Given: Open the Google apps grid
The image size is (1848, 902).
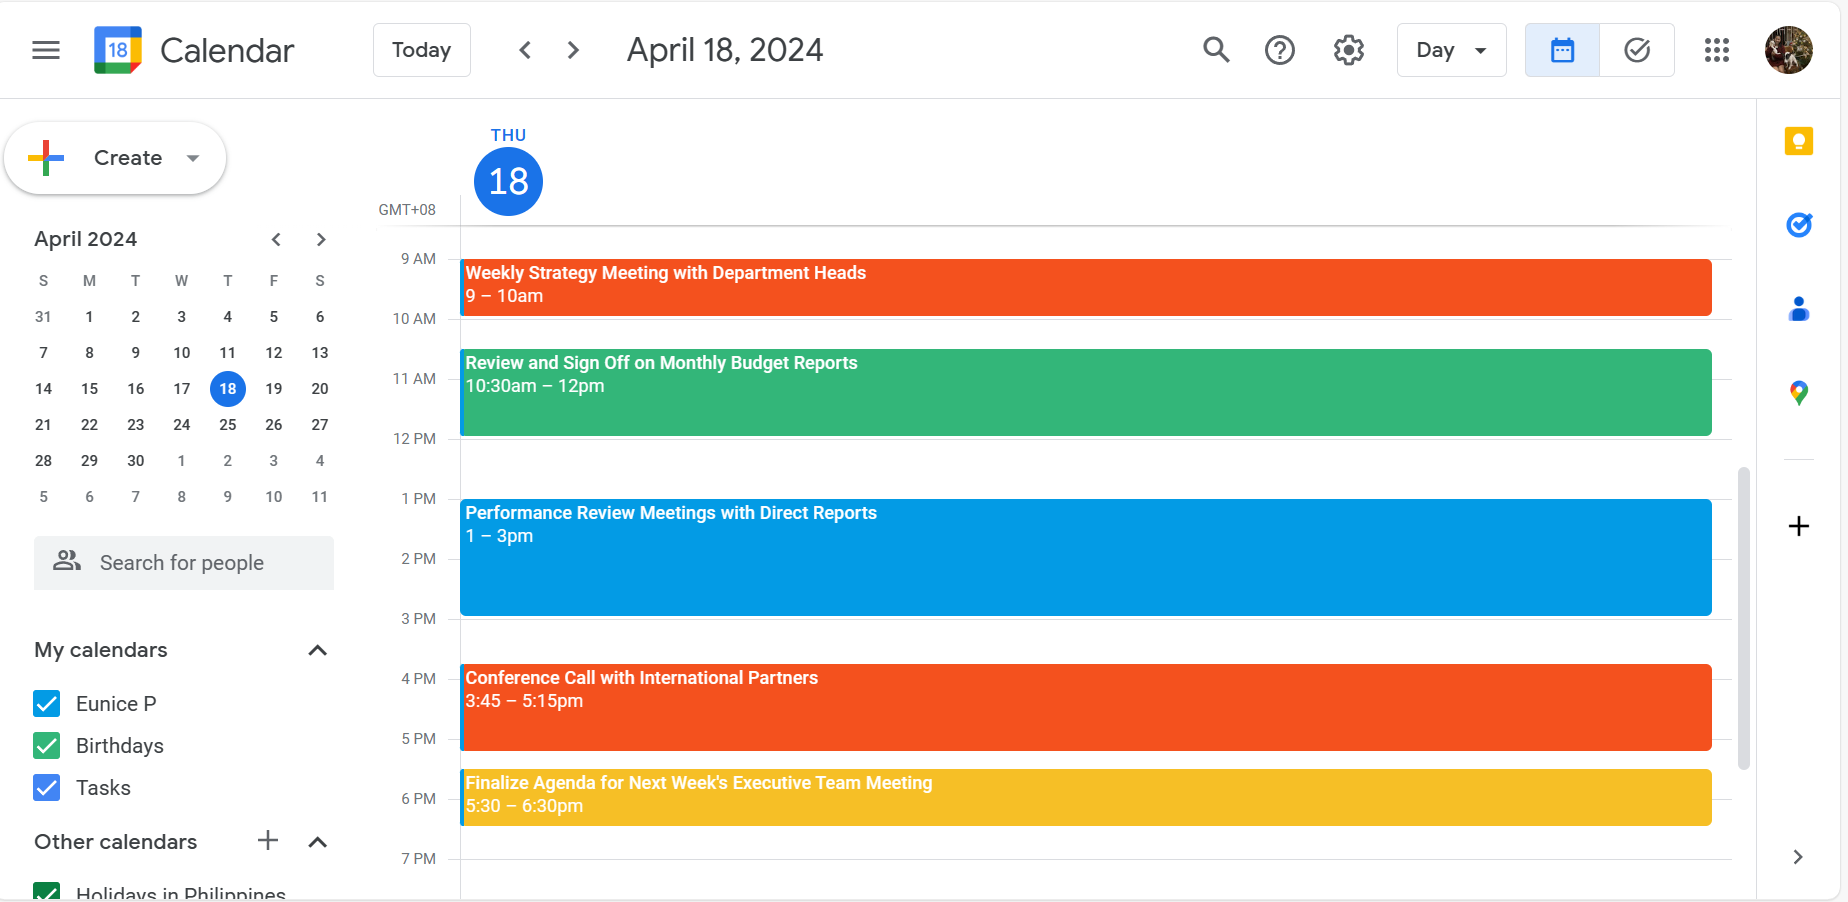Looking at the screenshot, I should (1717, 50).
